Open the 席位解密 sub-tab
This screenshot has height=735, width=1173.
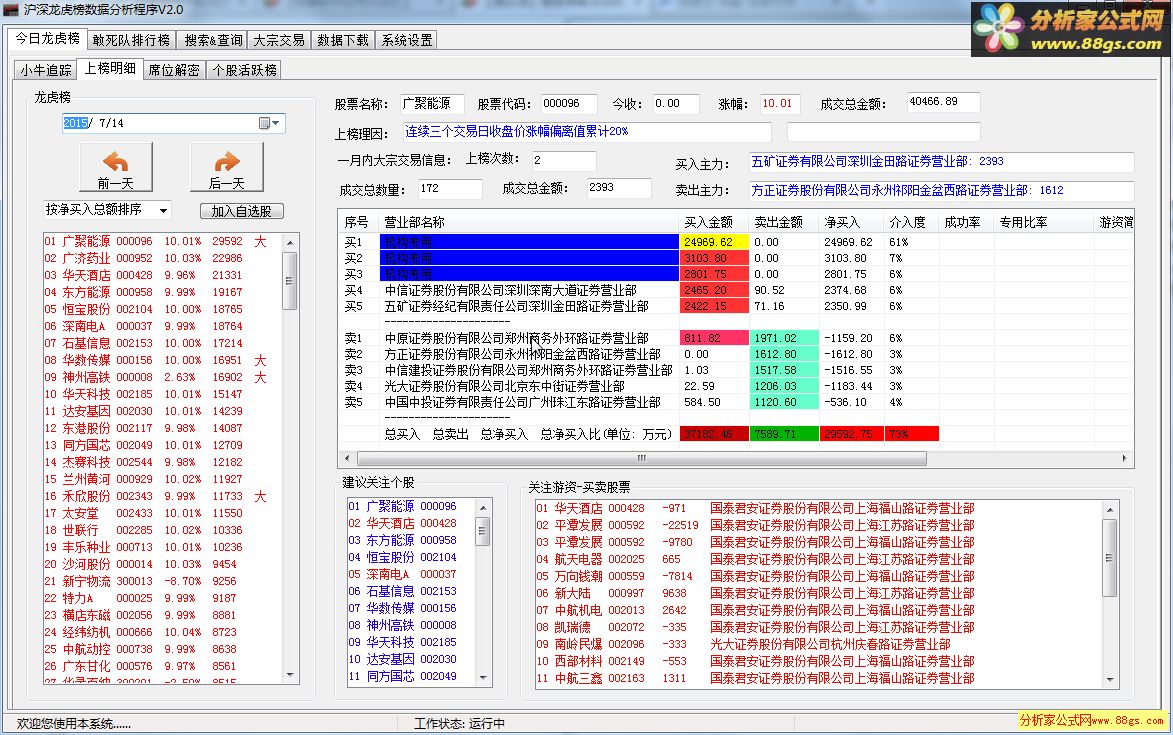point(174,70)
